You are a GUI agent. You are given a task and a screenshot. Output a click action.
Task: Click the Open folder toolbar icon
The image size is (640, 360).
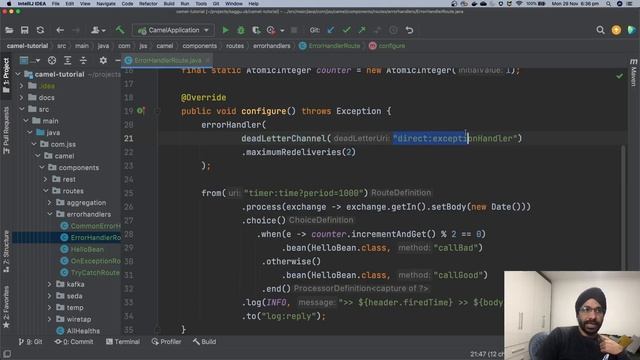9,30
